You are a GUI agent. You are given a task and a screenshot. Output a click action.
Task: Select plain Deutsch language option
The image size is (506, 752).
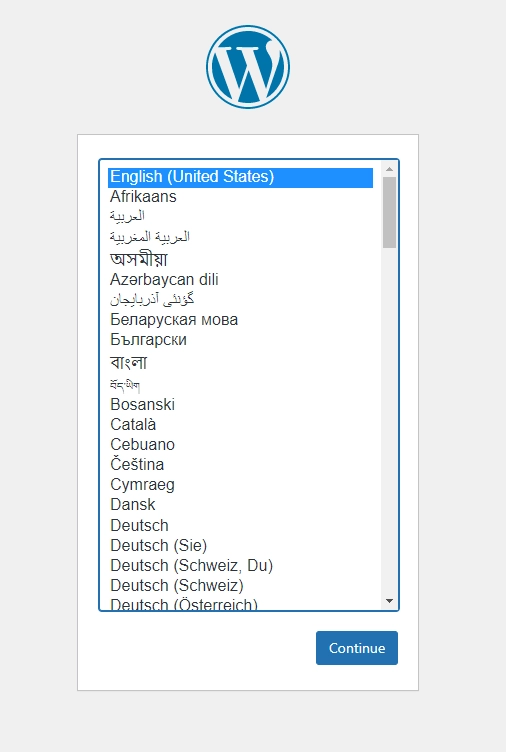(240, 526)
